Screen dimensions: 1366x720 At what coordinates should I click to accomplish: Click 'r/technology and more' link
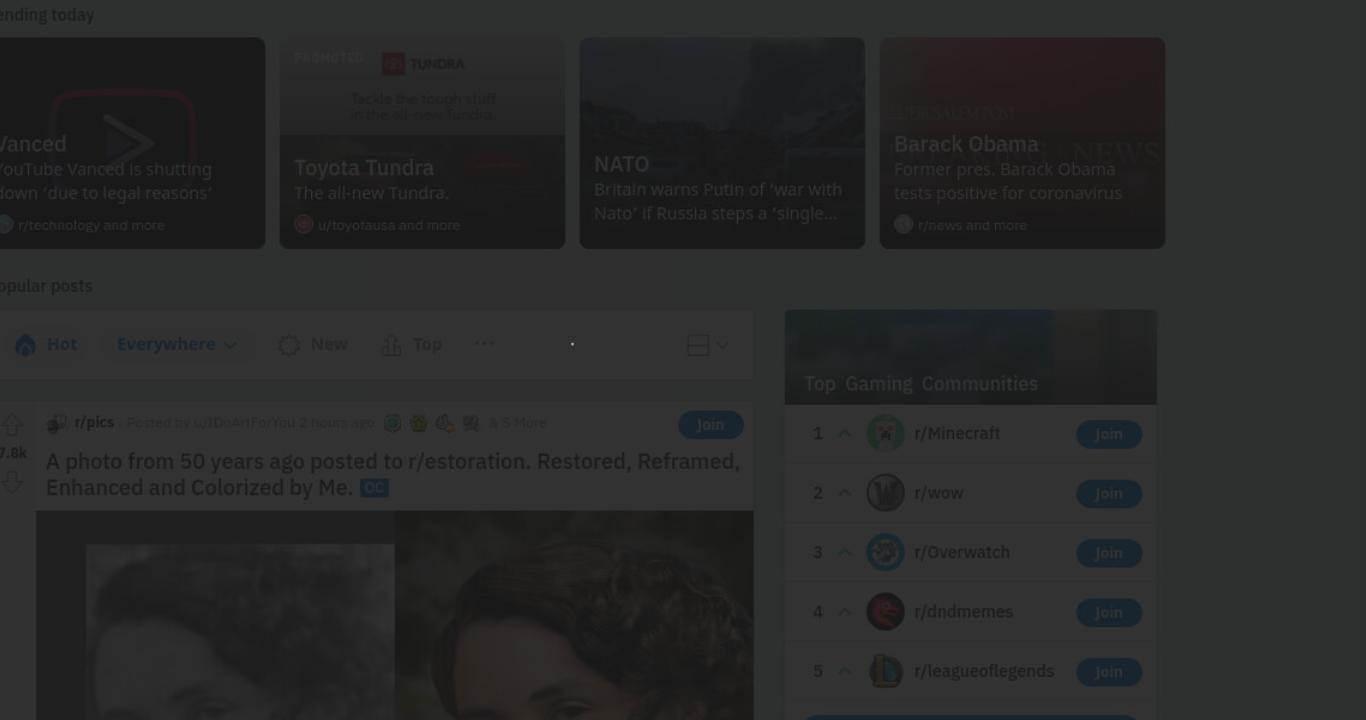91,225
